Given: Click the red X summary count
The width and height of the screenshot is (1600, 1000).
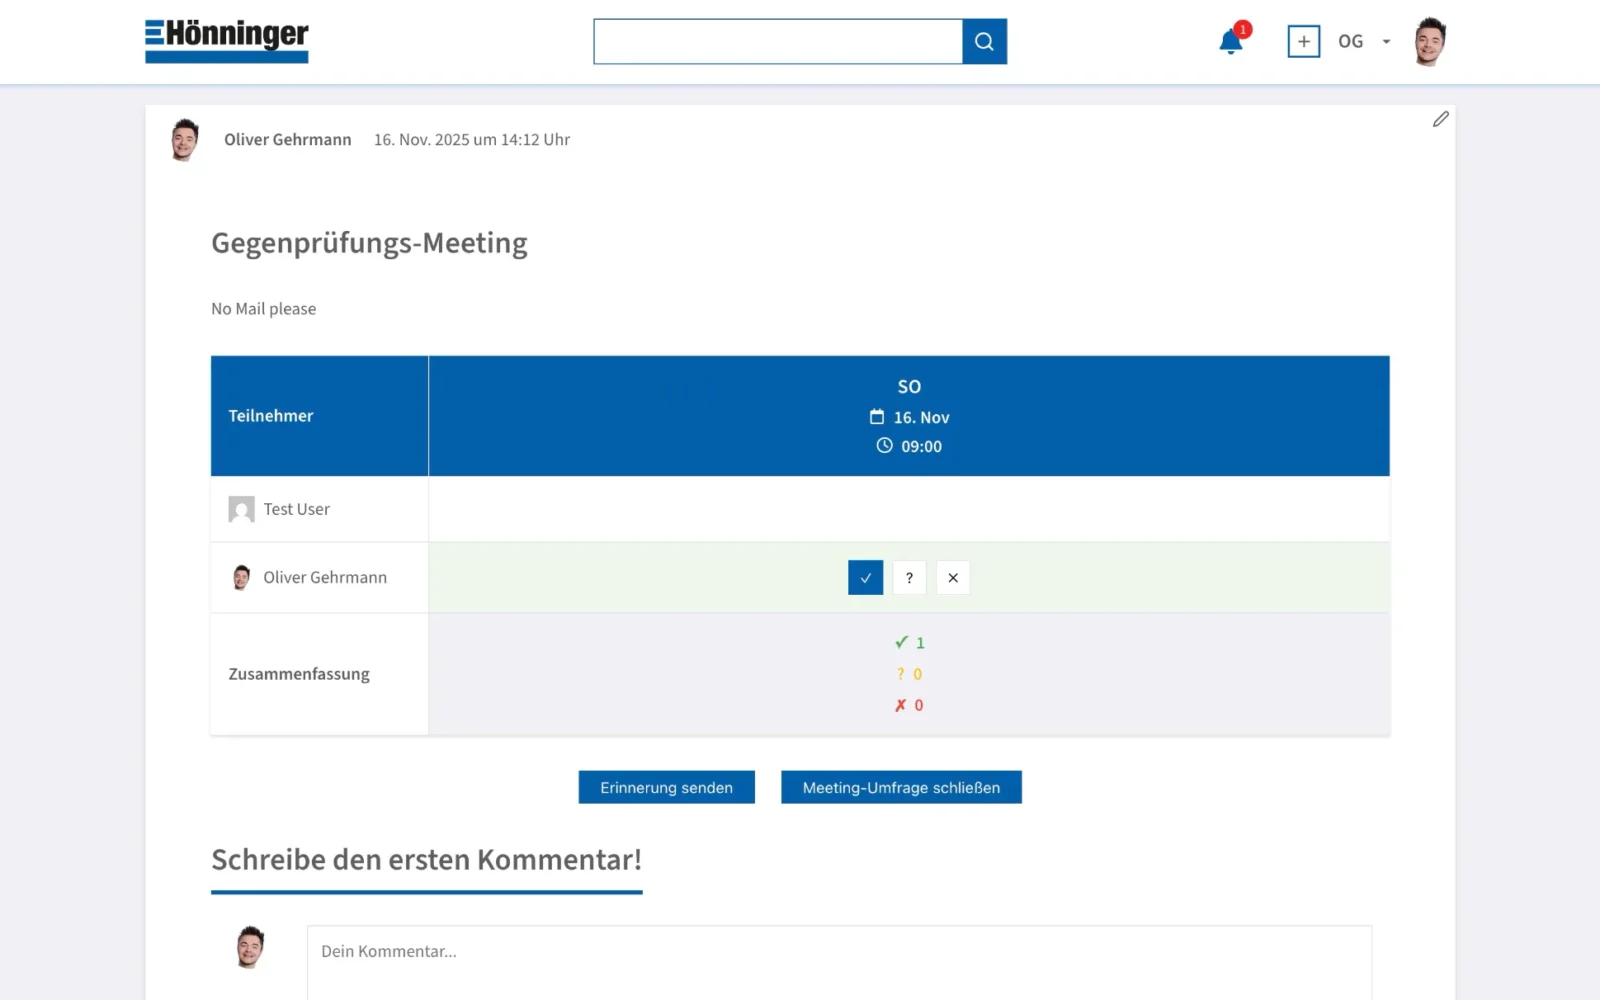Looking at the screenshot, I should [909, 705].
